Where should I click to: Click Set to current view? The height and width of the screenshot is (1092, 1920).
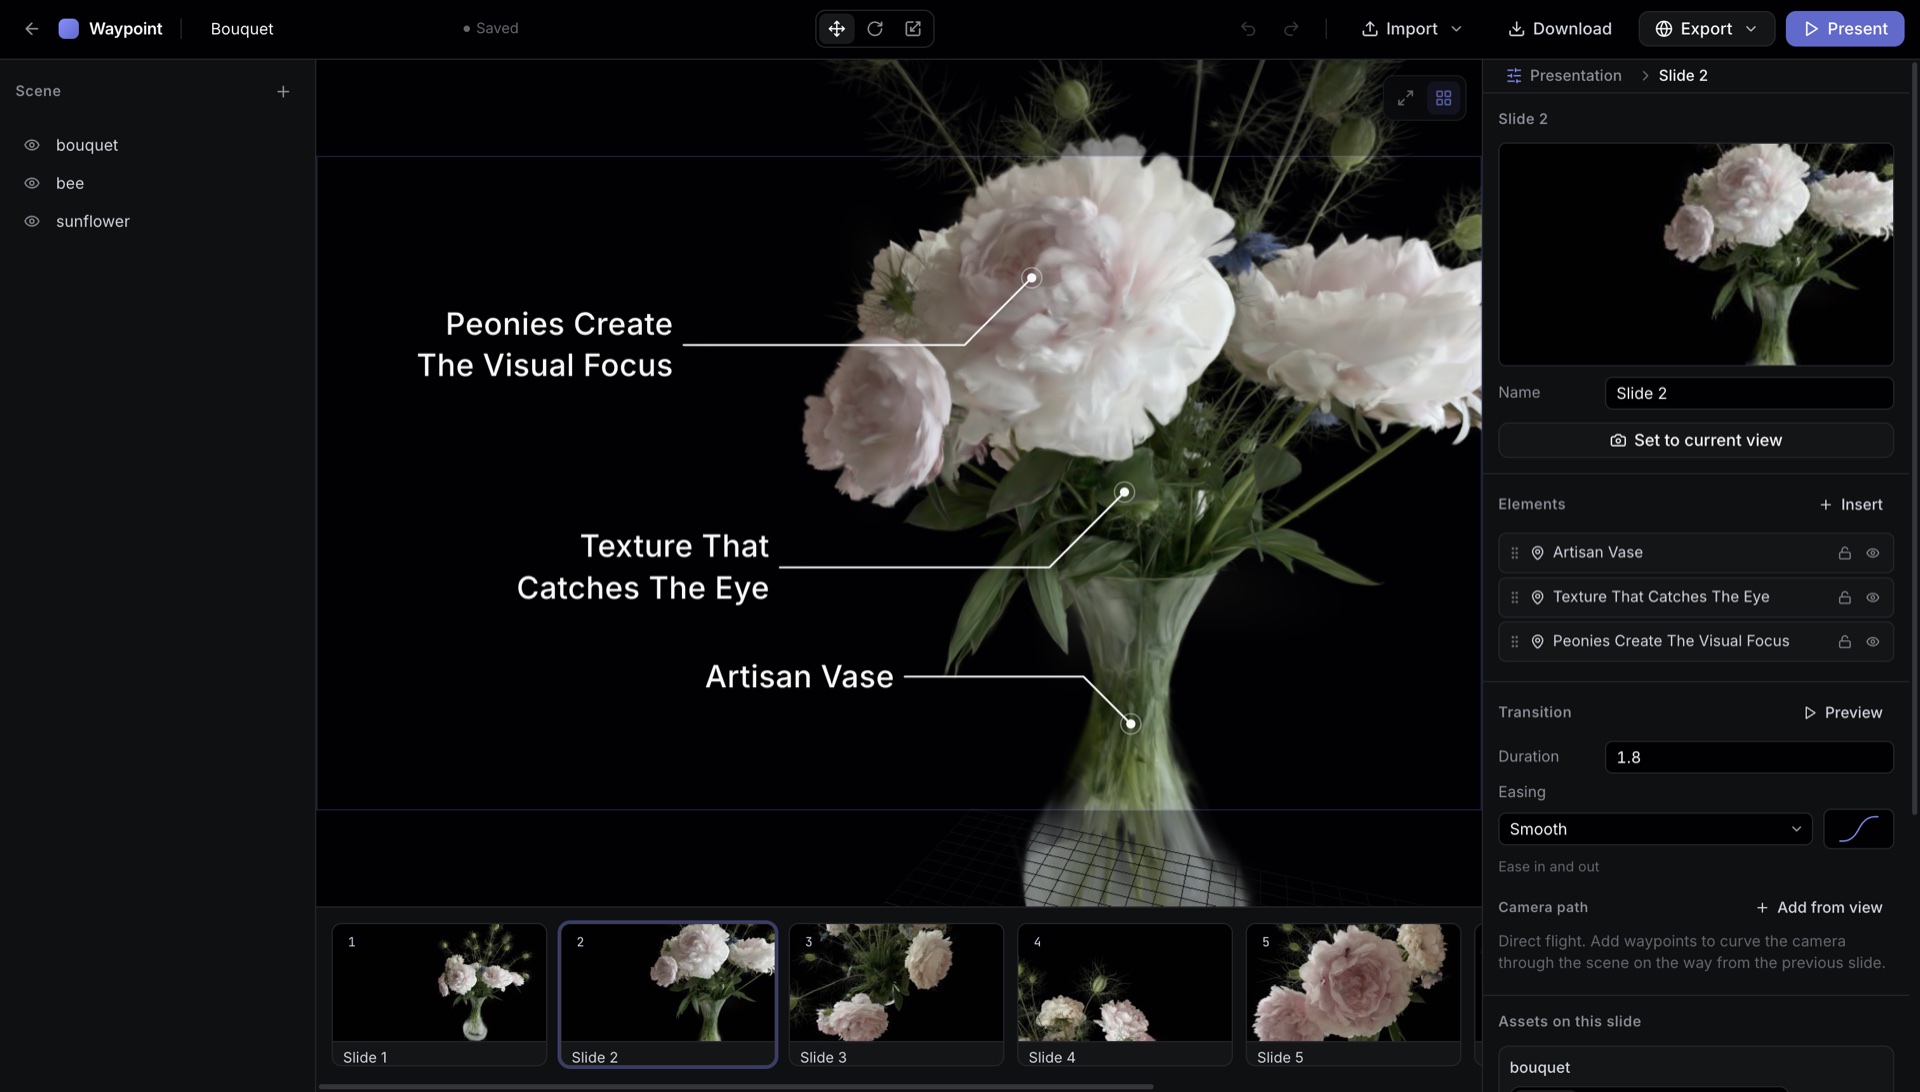[1695, 440]
